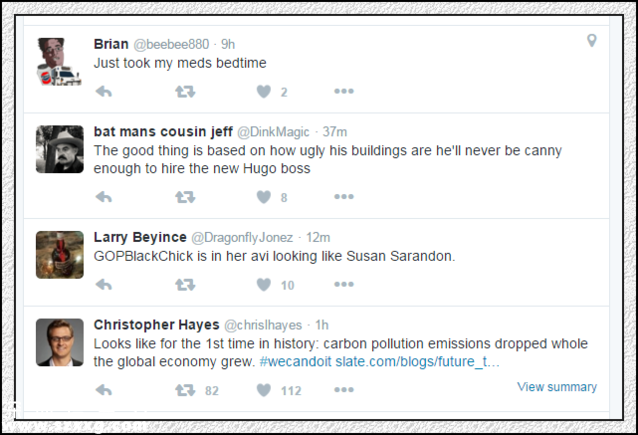Reply to Christopher Hayes' carbon tweet

point(104,390)
